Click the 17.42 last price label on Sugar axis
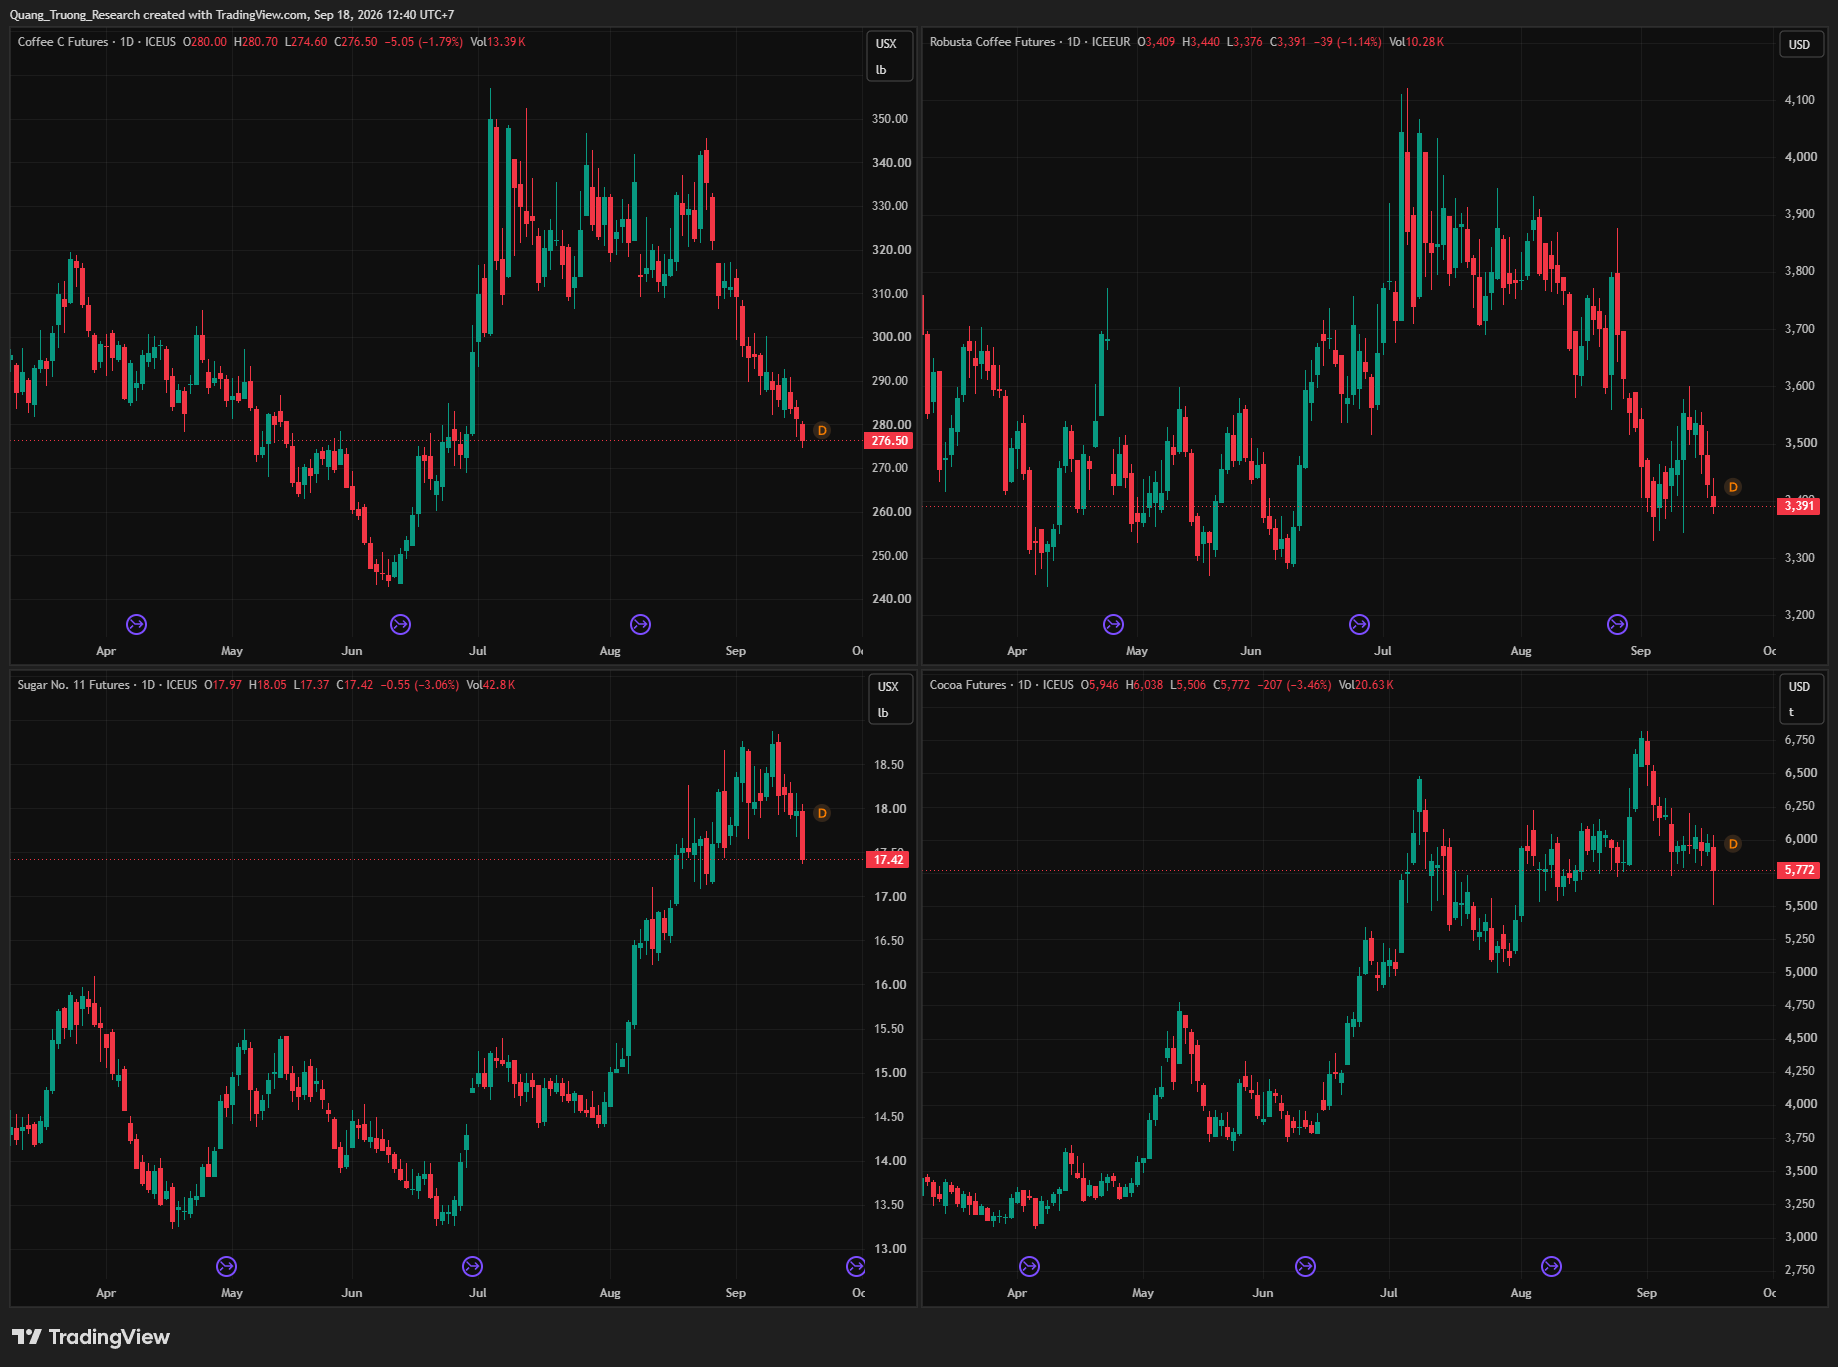This screenshot has height=1367, width=1838. click(888, 859)
